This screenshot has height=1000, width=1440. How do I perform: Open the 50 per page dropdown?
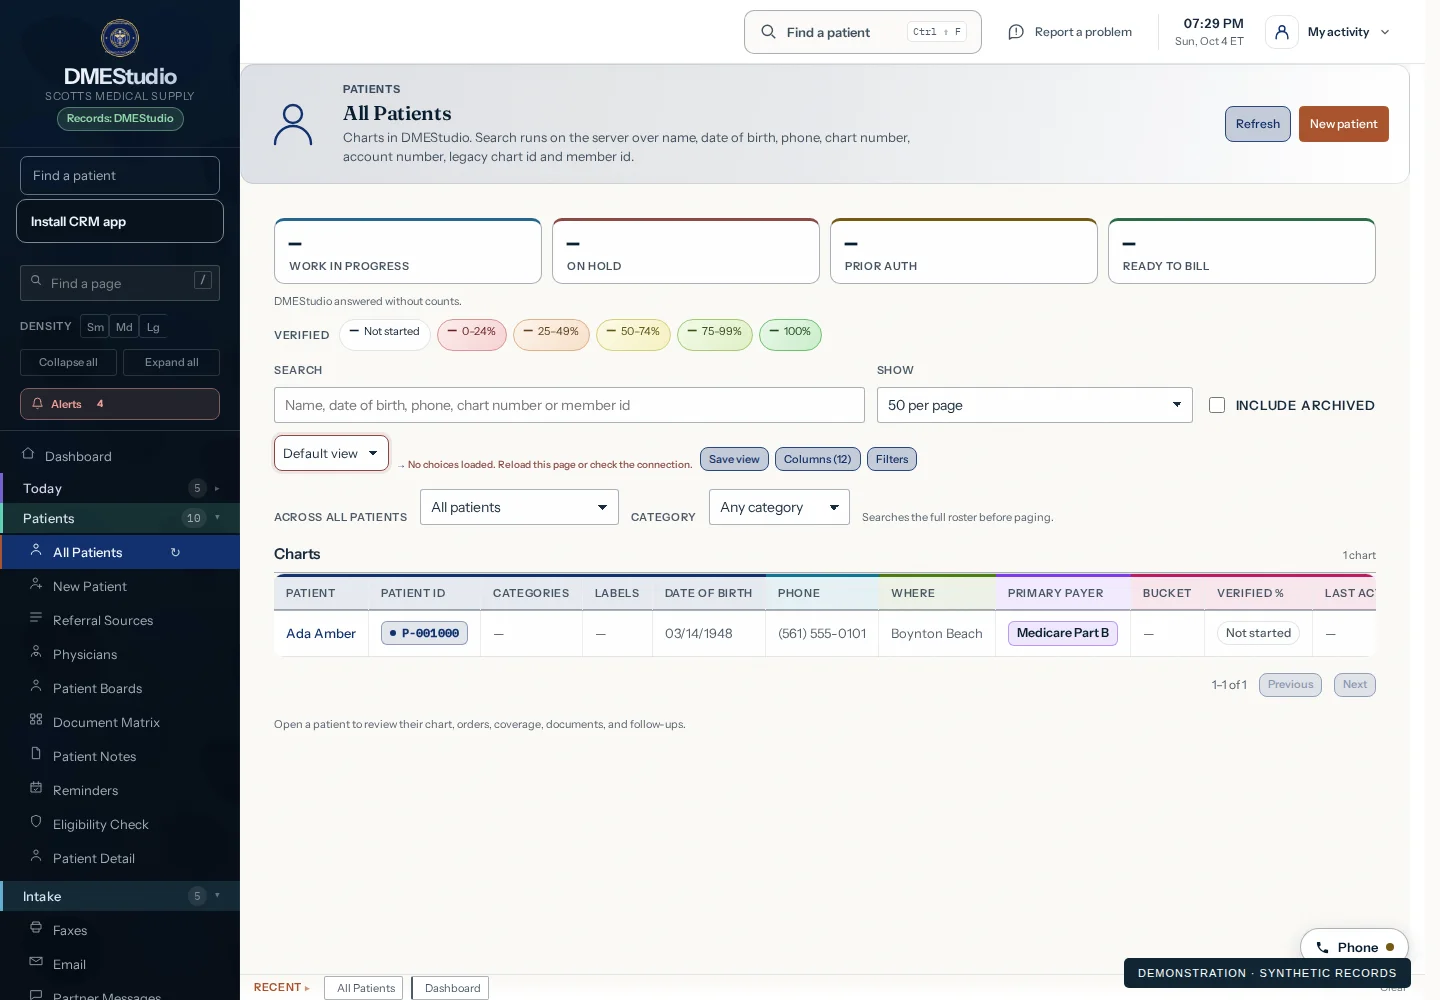[1035, 405]
